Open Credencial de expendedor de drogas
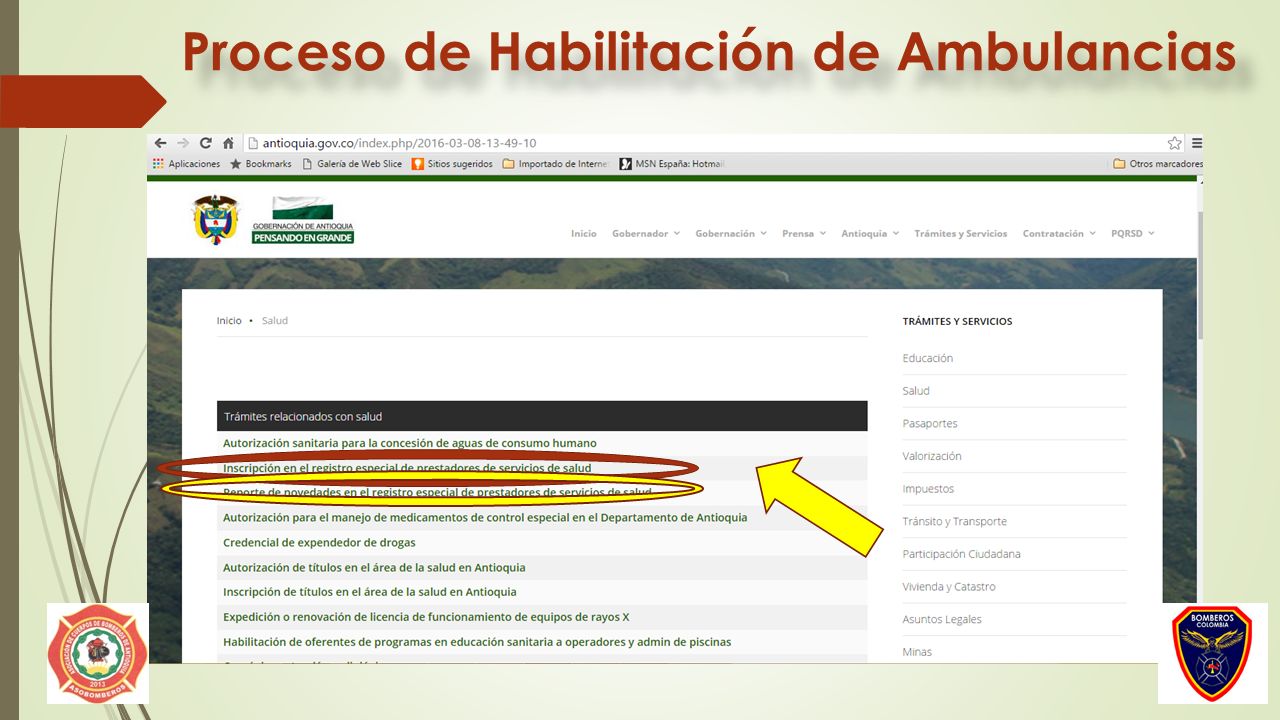The width and height of the screenshot is (1280, 720). coord(319,542)
